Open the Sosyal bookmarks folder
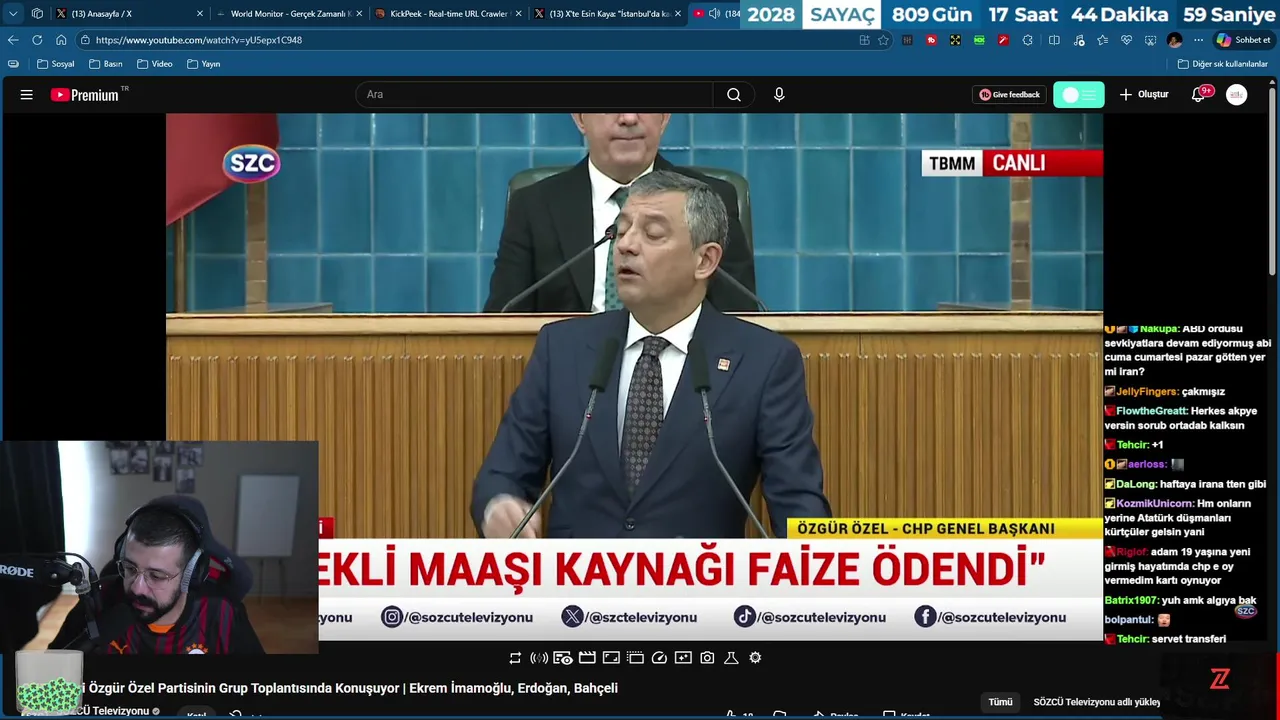Image resolution: width=1280 pixels, height=720 pixels. [x=56, y=64]
